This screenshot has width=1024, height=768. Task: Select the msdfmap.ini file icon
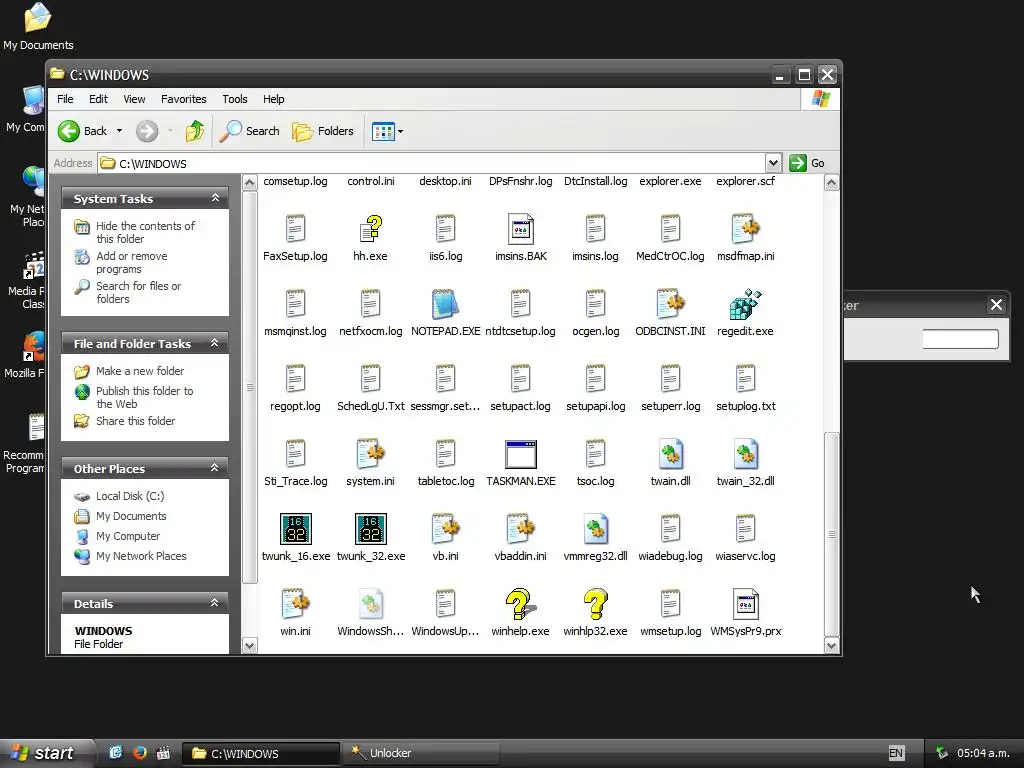coord(745,229)
